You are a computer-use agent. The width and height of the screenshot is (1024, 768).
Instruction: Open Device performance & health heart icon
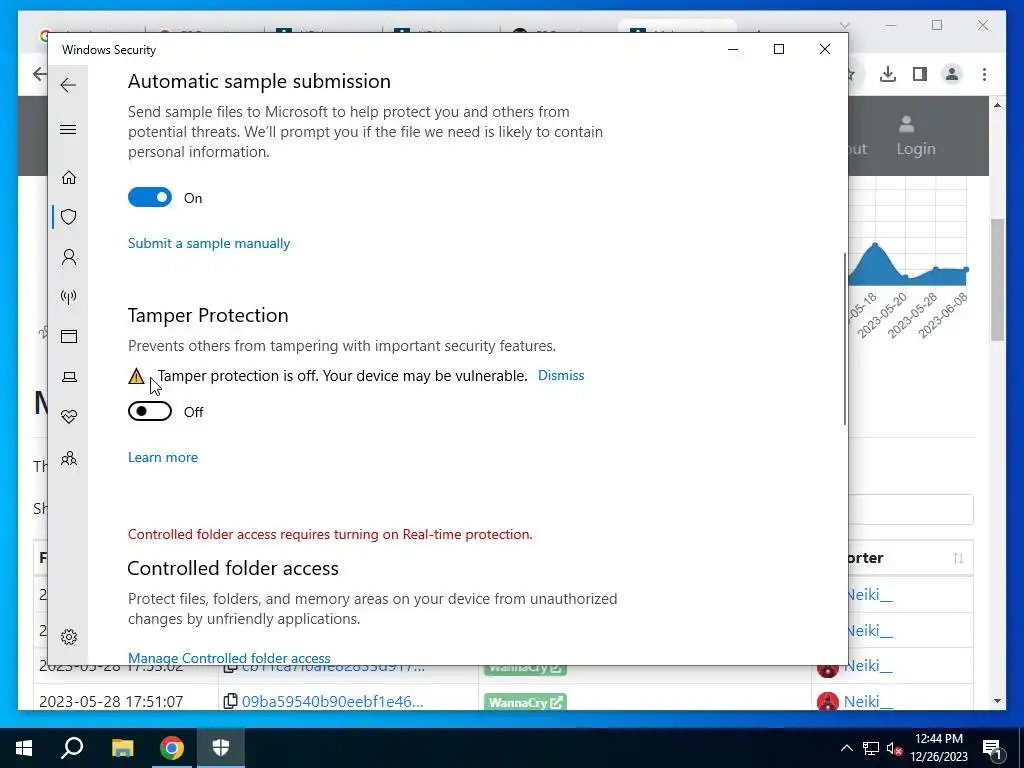point(69,417)
